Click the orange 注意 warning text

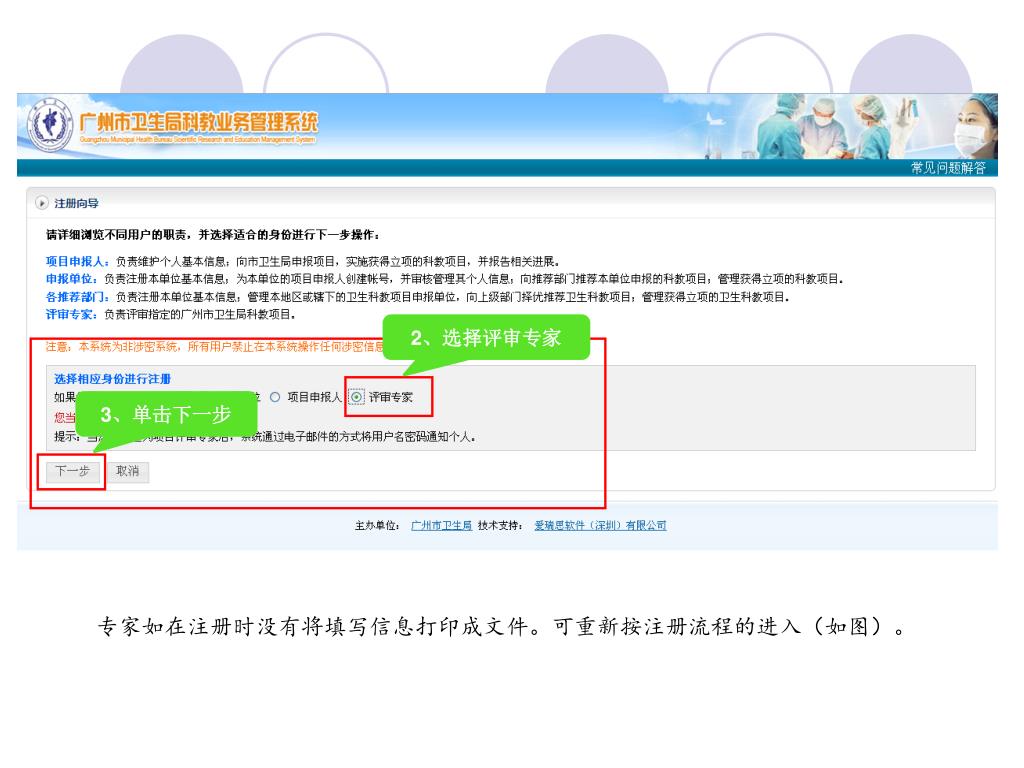click(x=216, y=347)
